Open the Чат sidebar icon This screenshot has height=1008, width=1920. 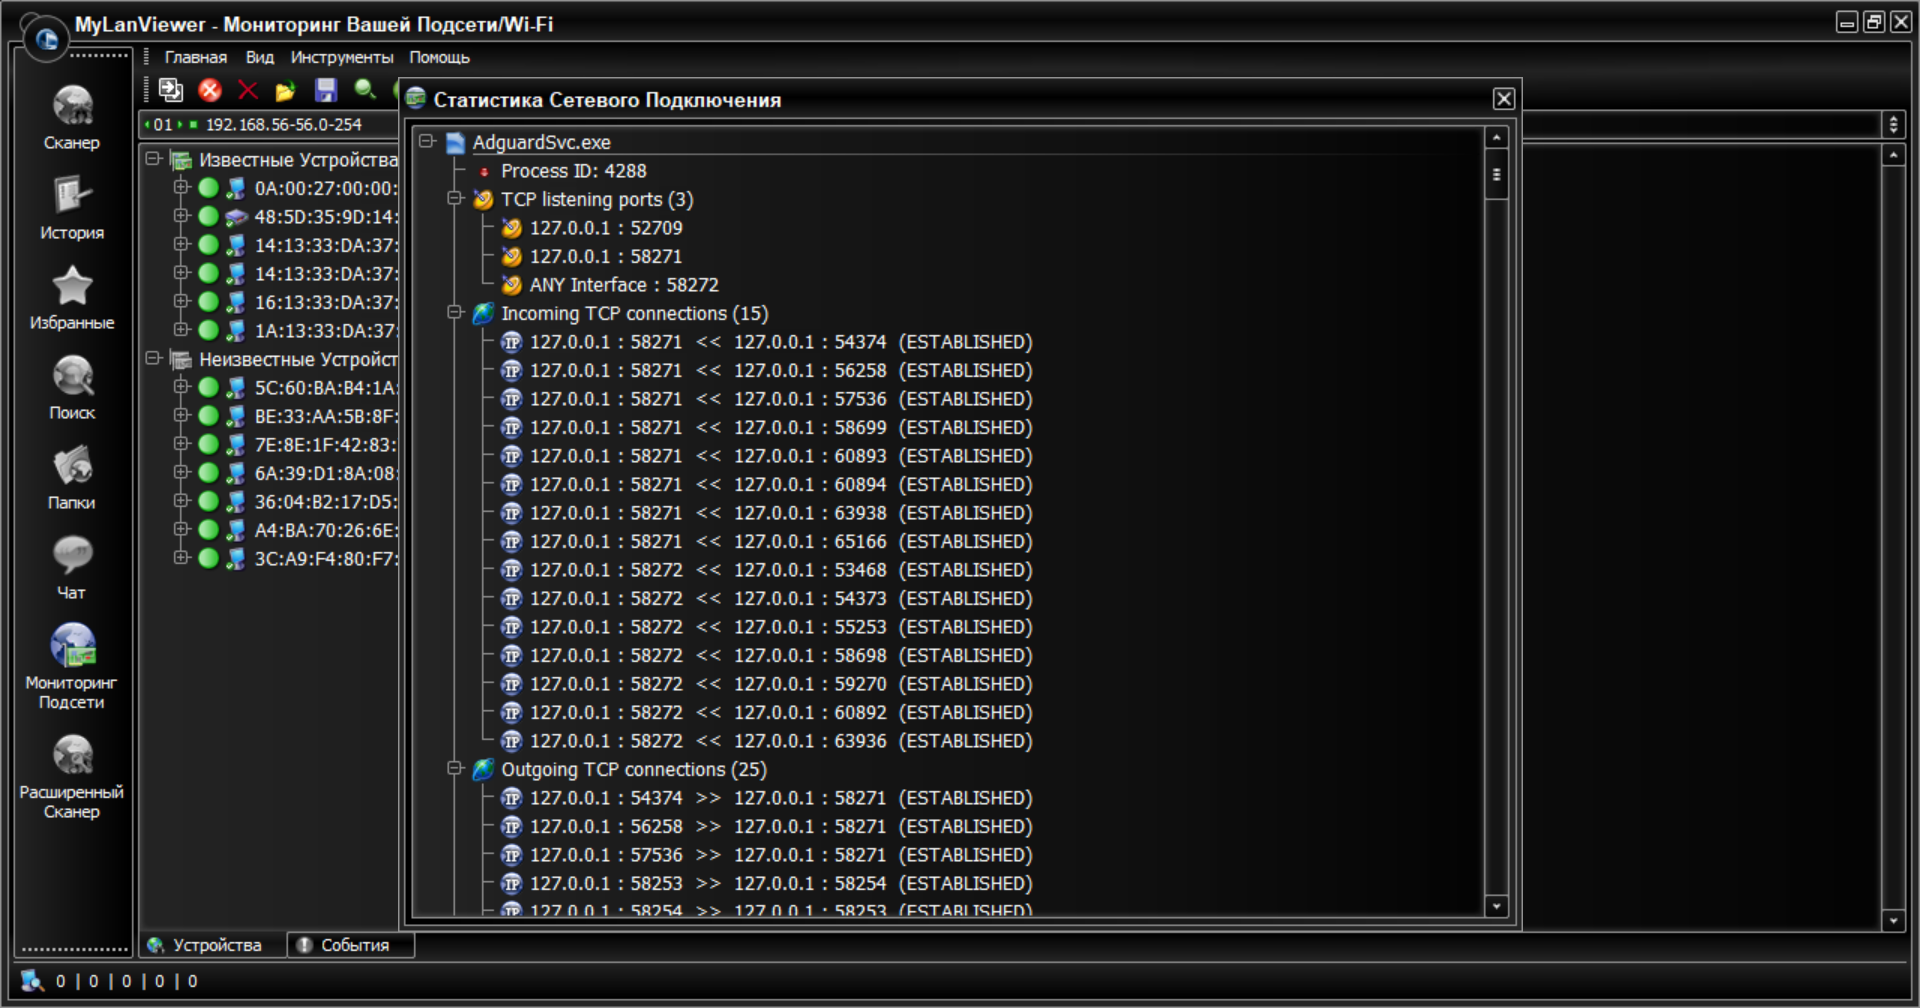pyautogui.click(x=72, y=567)
